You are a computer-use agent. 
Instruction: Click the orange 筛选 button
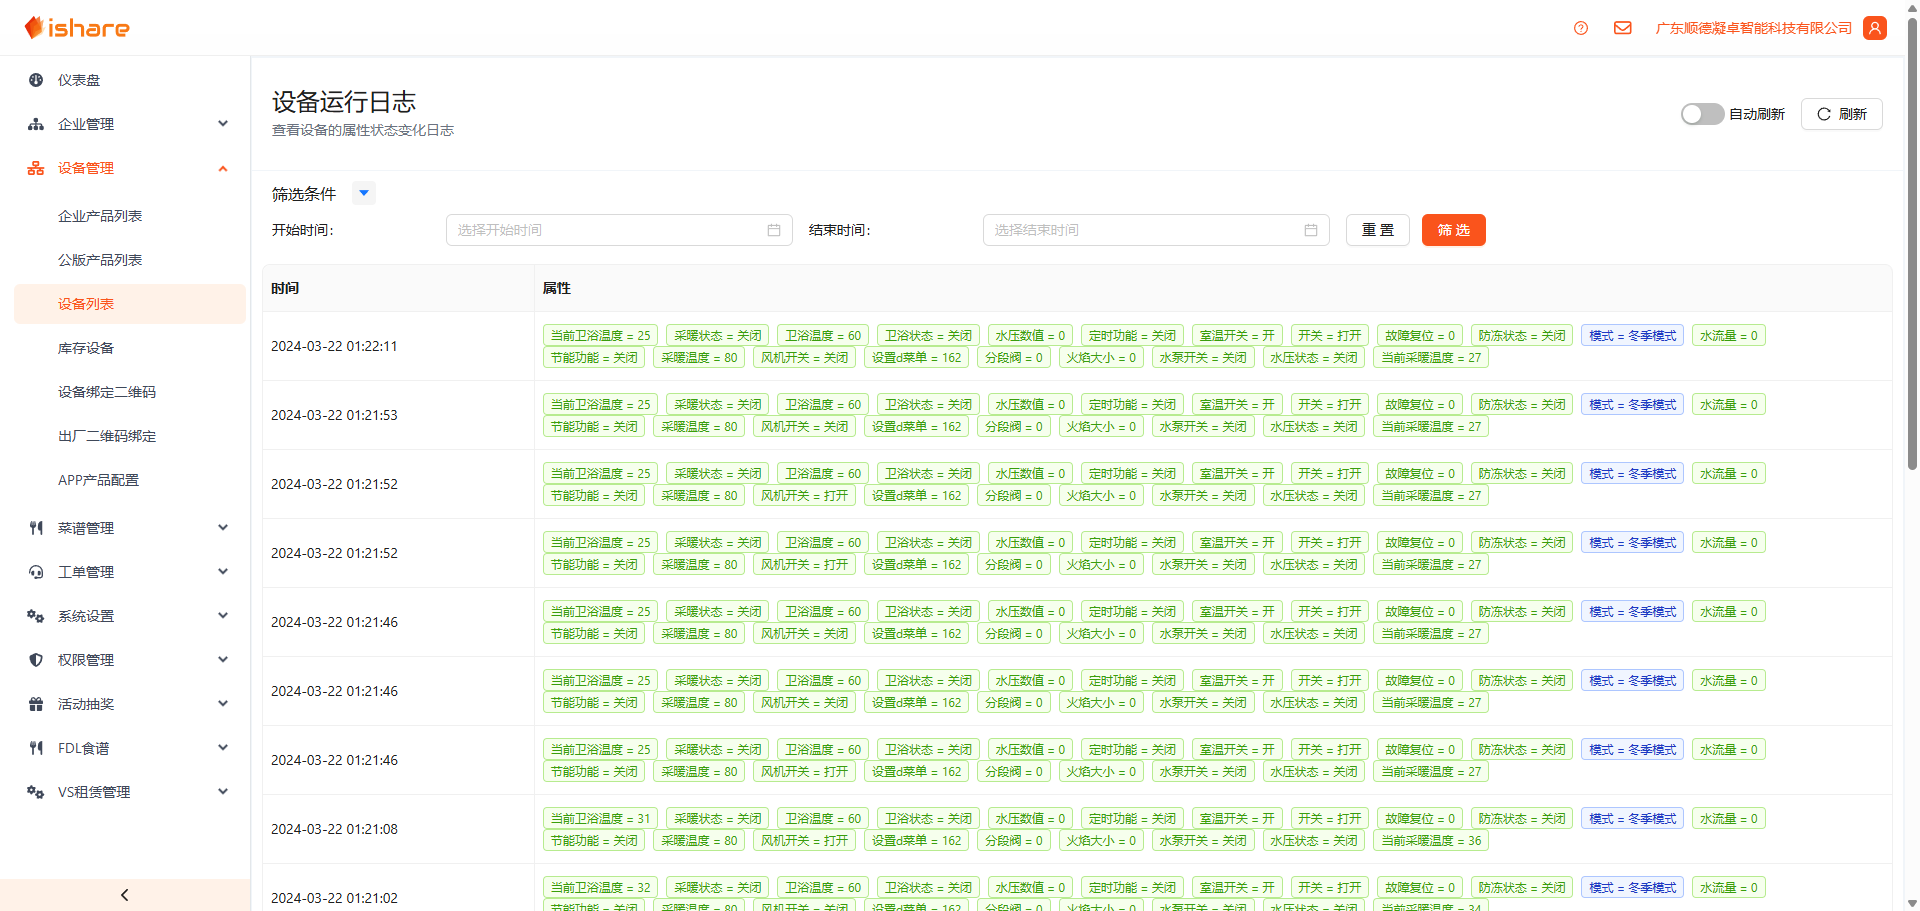click(1453, 230)
